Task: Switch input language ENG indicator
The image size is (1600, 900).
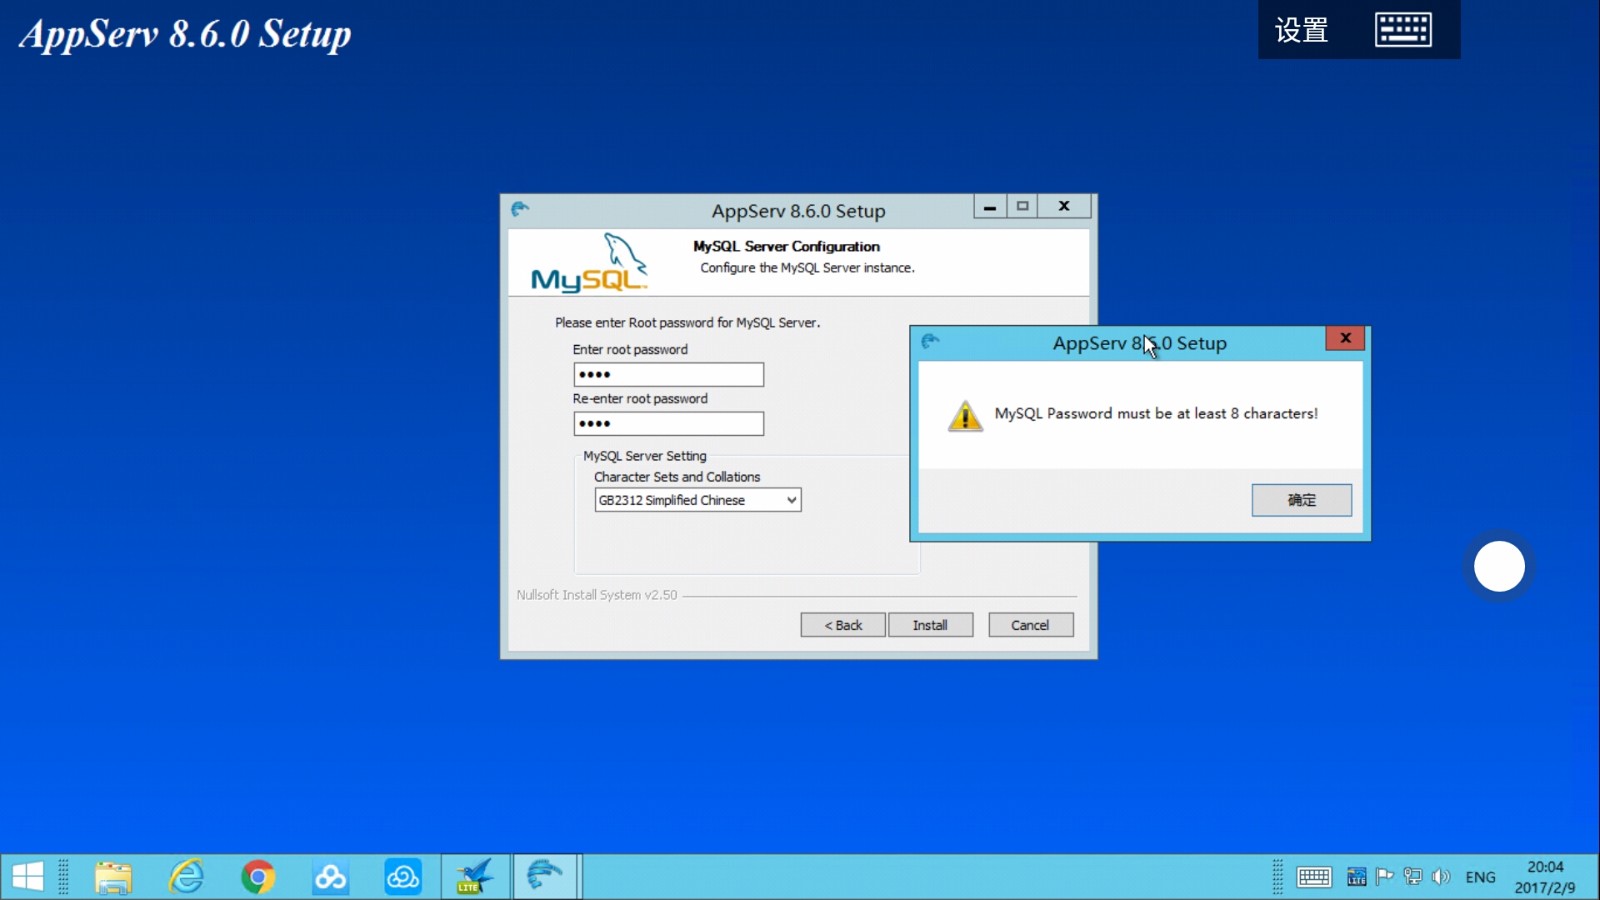Action: (x=1481, y=877)
